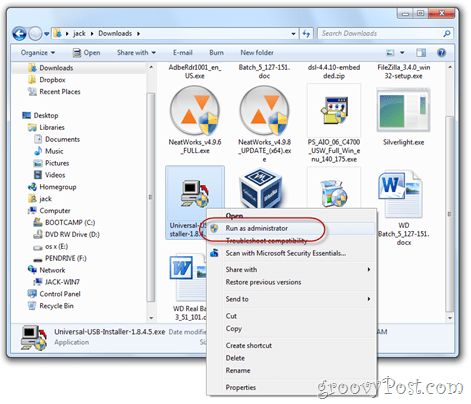471x404 pixels.
Task: Select the AdbeRdr1001_en_US.exe file name
Action: point(195,72)
